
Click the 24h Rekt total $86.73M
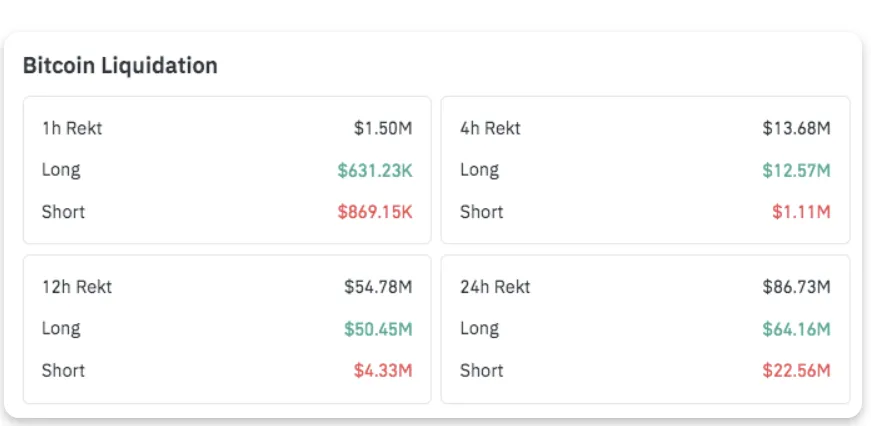796,287
